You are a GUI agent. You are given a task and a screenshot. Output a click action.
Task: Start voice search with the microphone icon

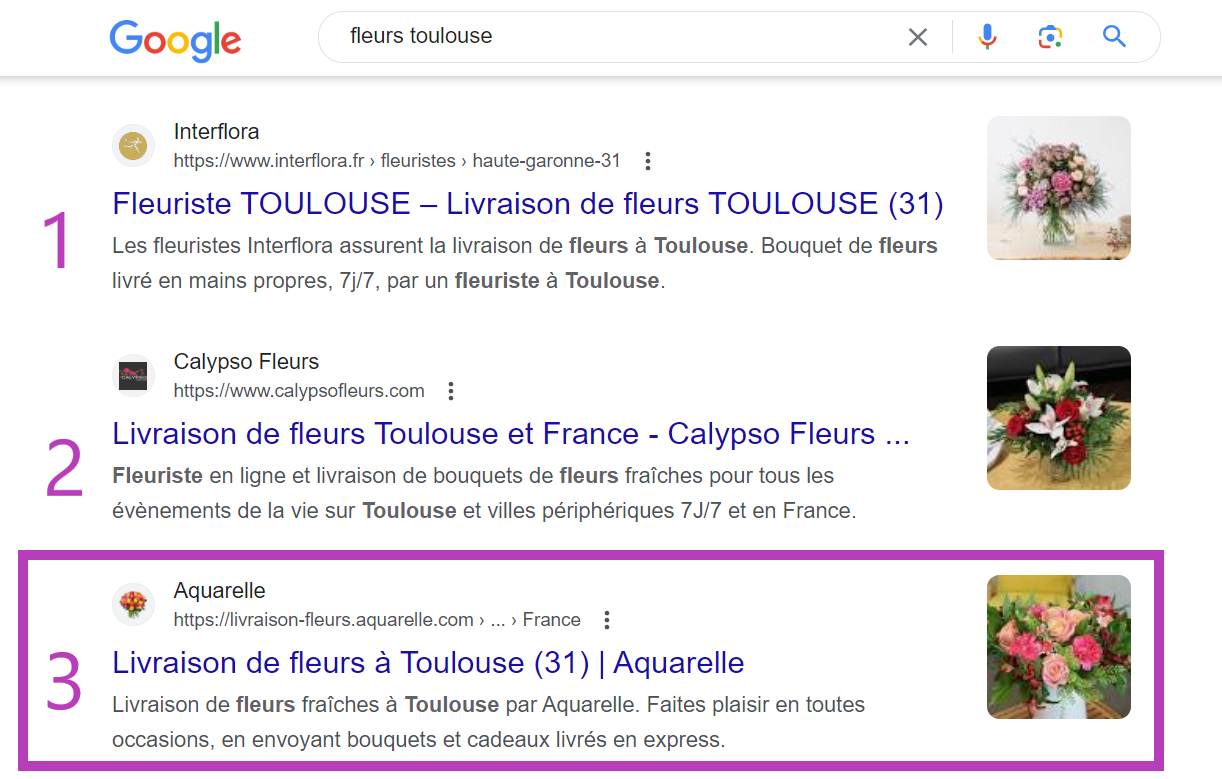pos(987,37)
